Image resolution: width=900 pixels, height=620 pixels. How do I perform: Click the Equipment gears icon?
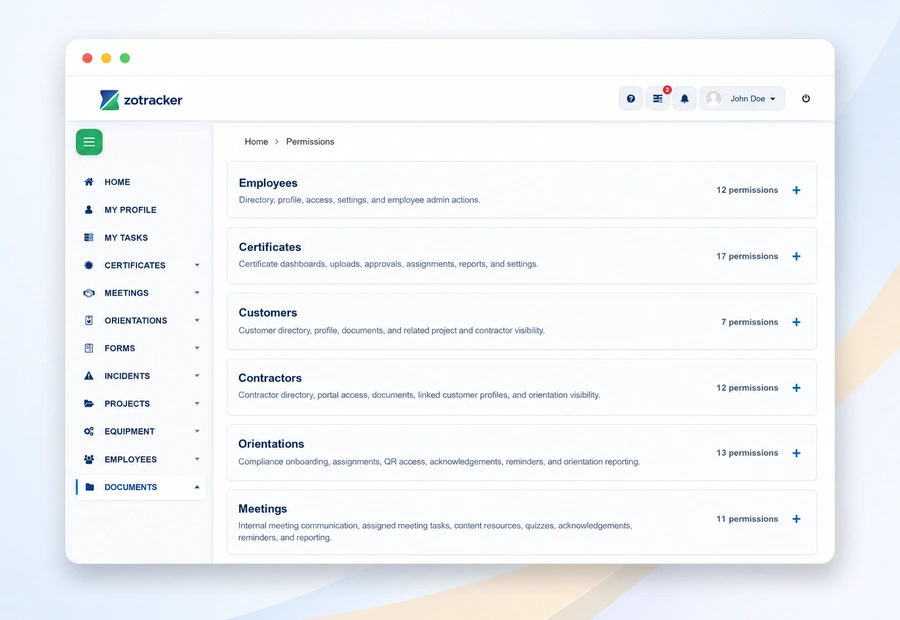coord(88,431)
